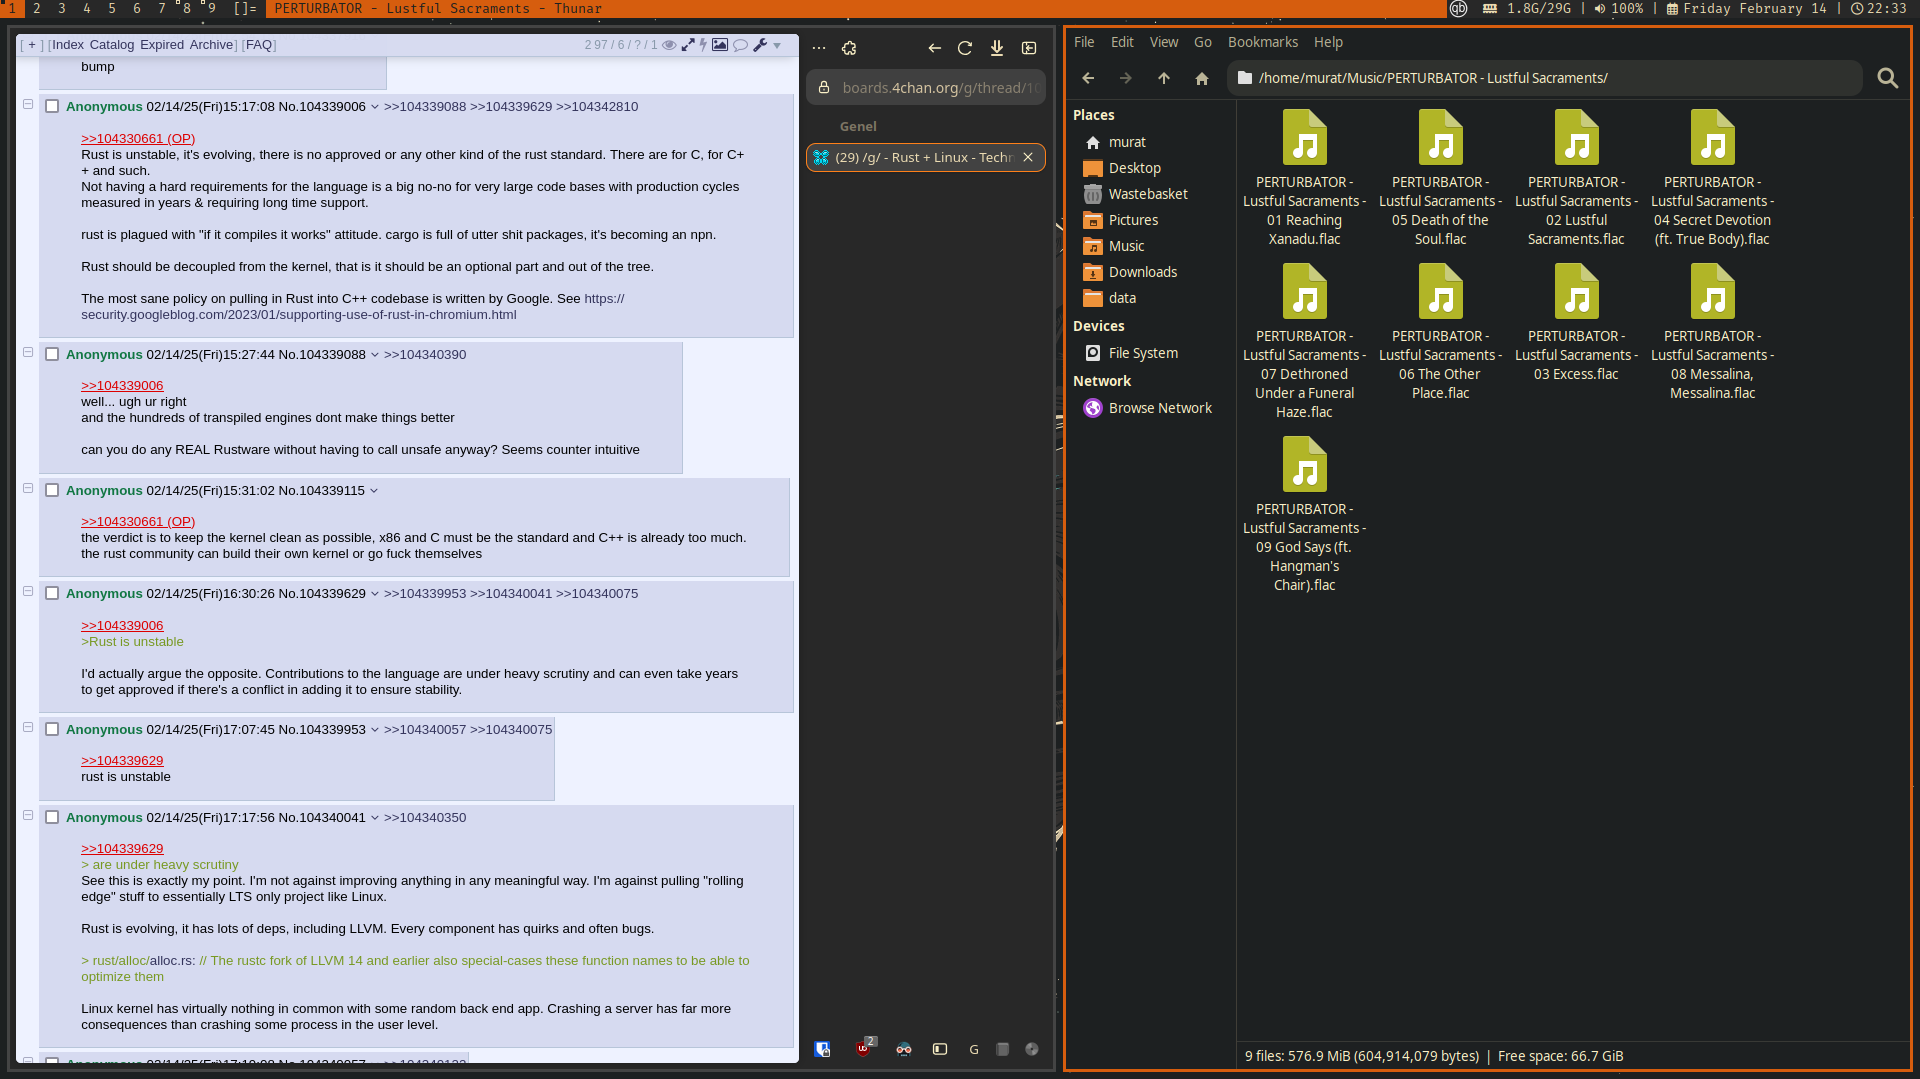Open Thunar search magnifier

click(x=1887, y=78)
